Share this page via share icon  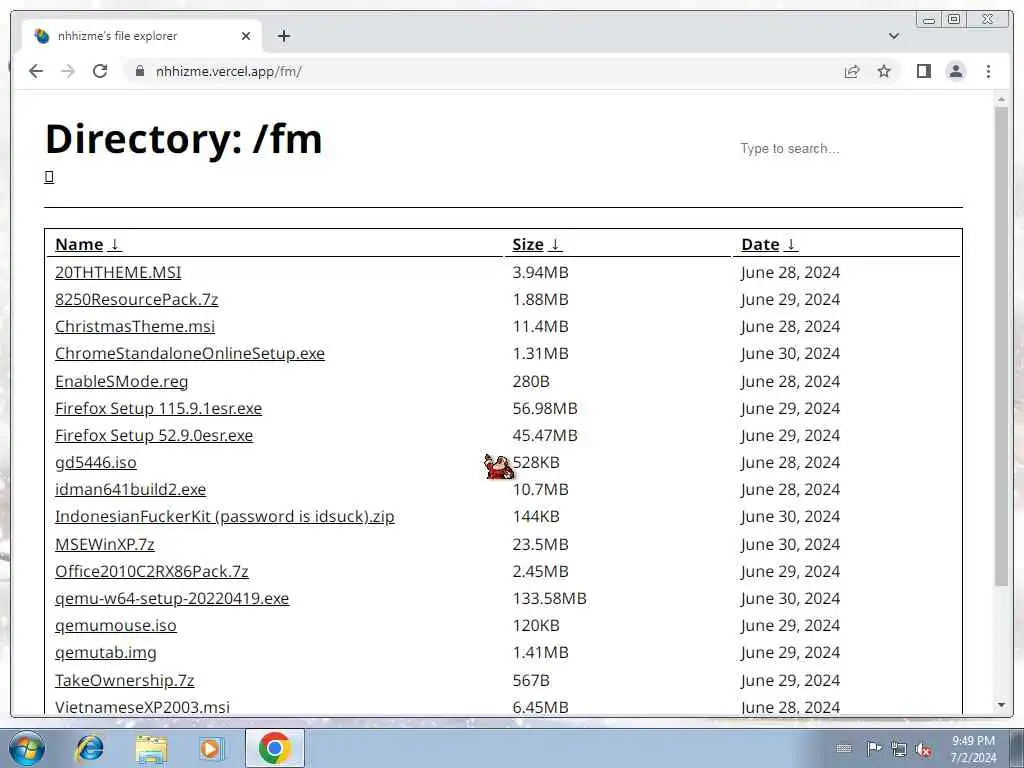click(x=852, y=71)
